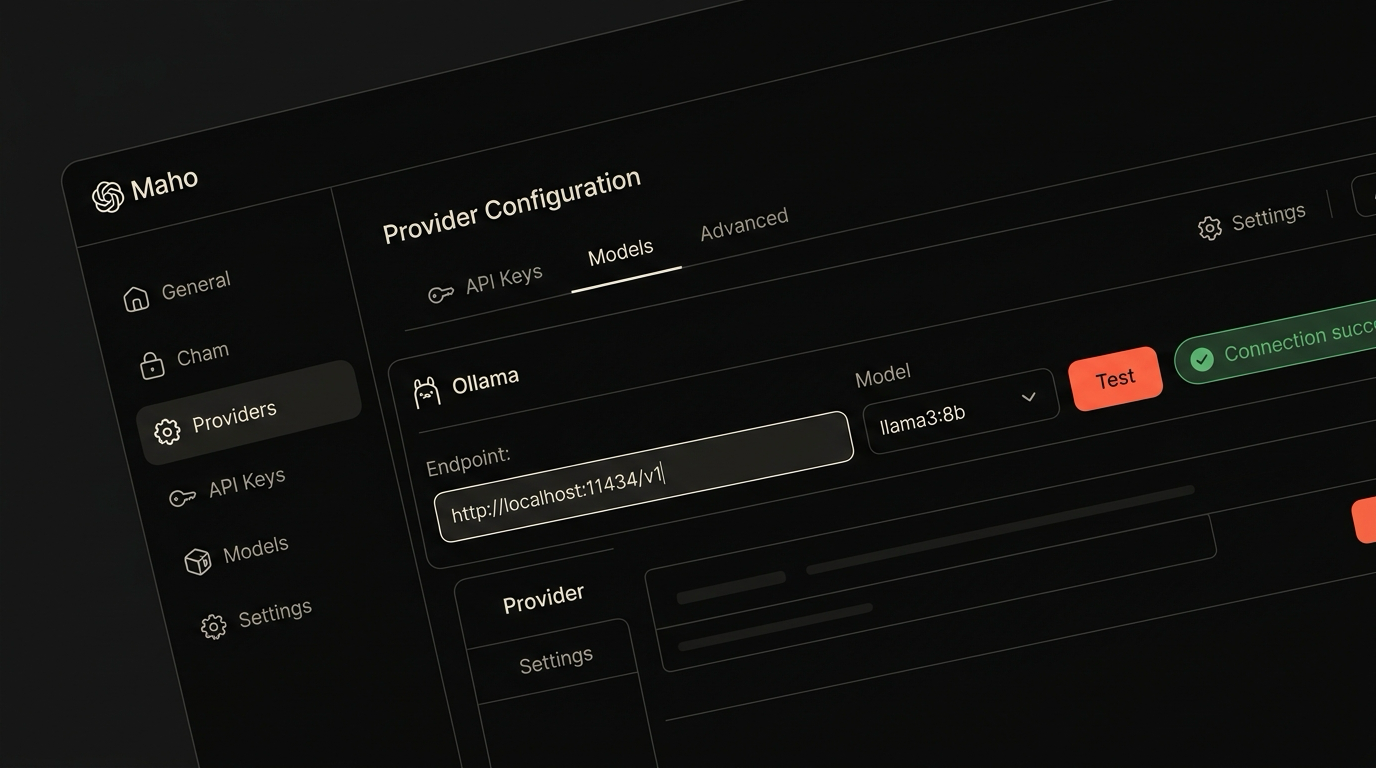
Task: Click the orange Test button
Action: (x=1115, y=379)
